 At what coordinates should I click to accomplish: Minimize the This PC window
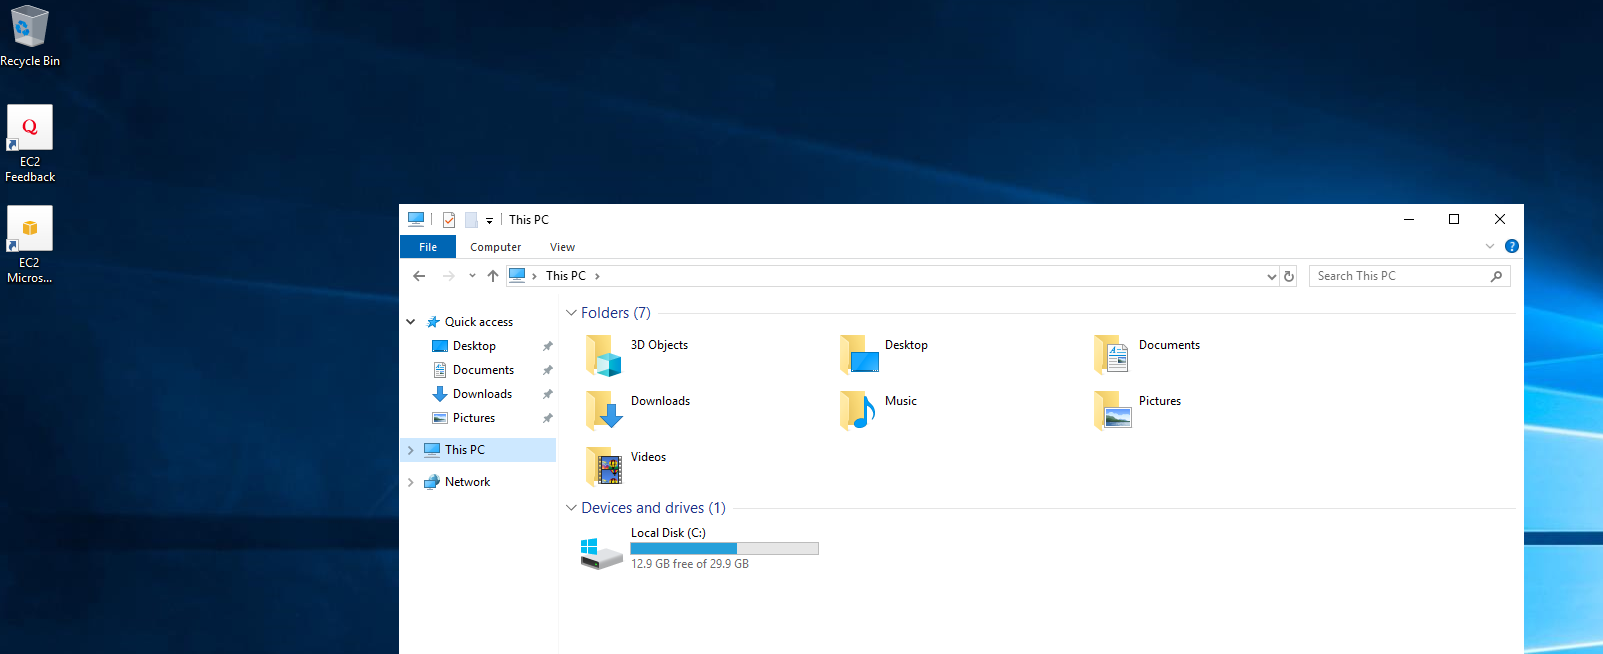tap(1409, 219)
